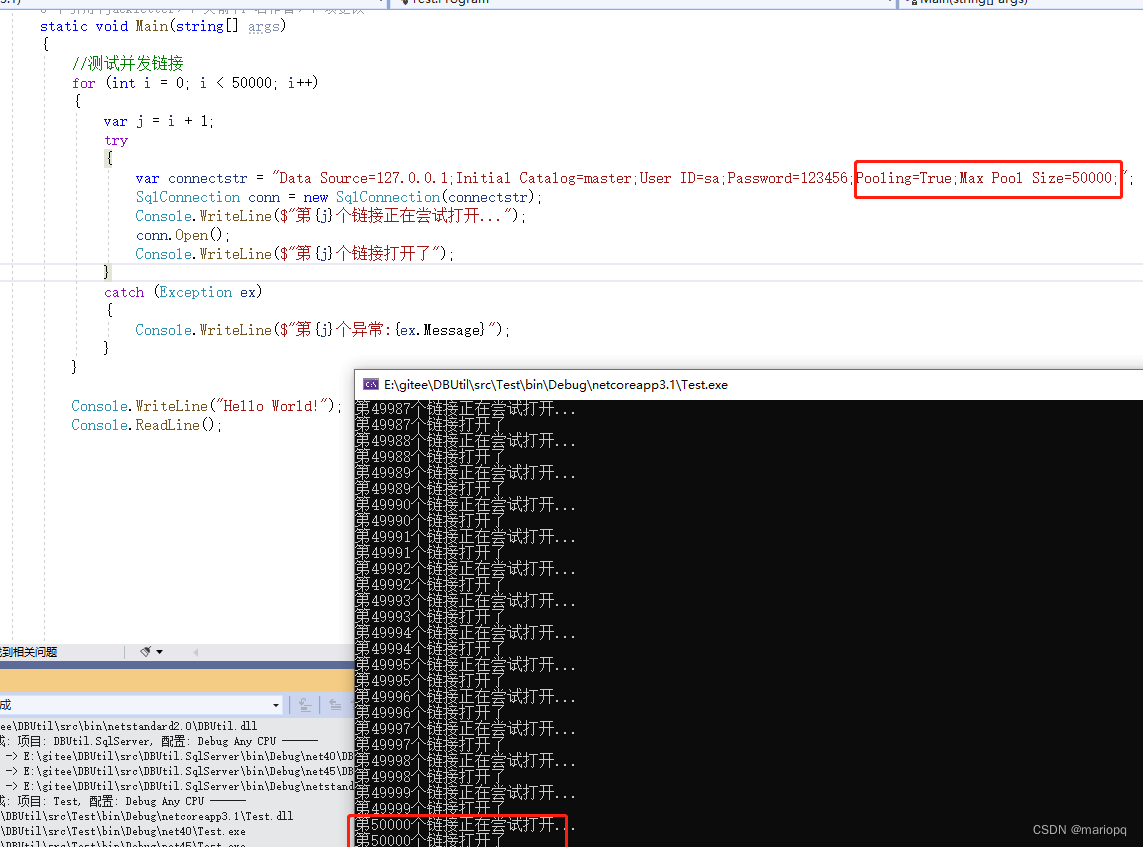Click the console icon in the Test.exe title bar
Image resolution: width=1143 pixels, height=847 pixels.
371,384
